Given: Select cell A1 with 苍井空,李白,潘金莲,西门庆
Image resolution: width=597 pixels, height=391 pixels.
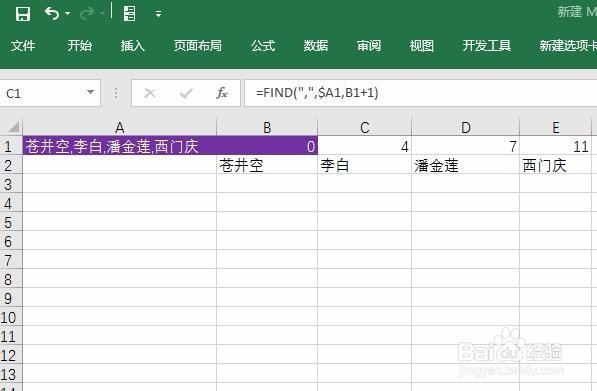Looking at the screenshot, I should 120,146.
